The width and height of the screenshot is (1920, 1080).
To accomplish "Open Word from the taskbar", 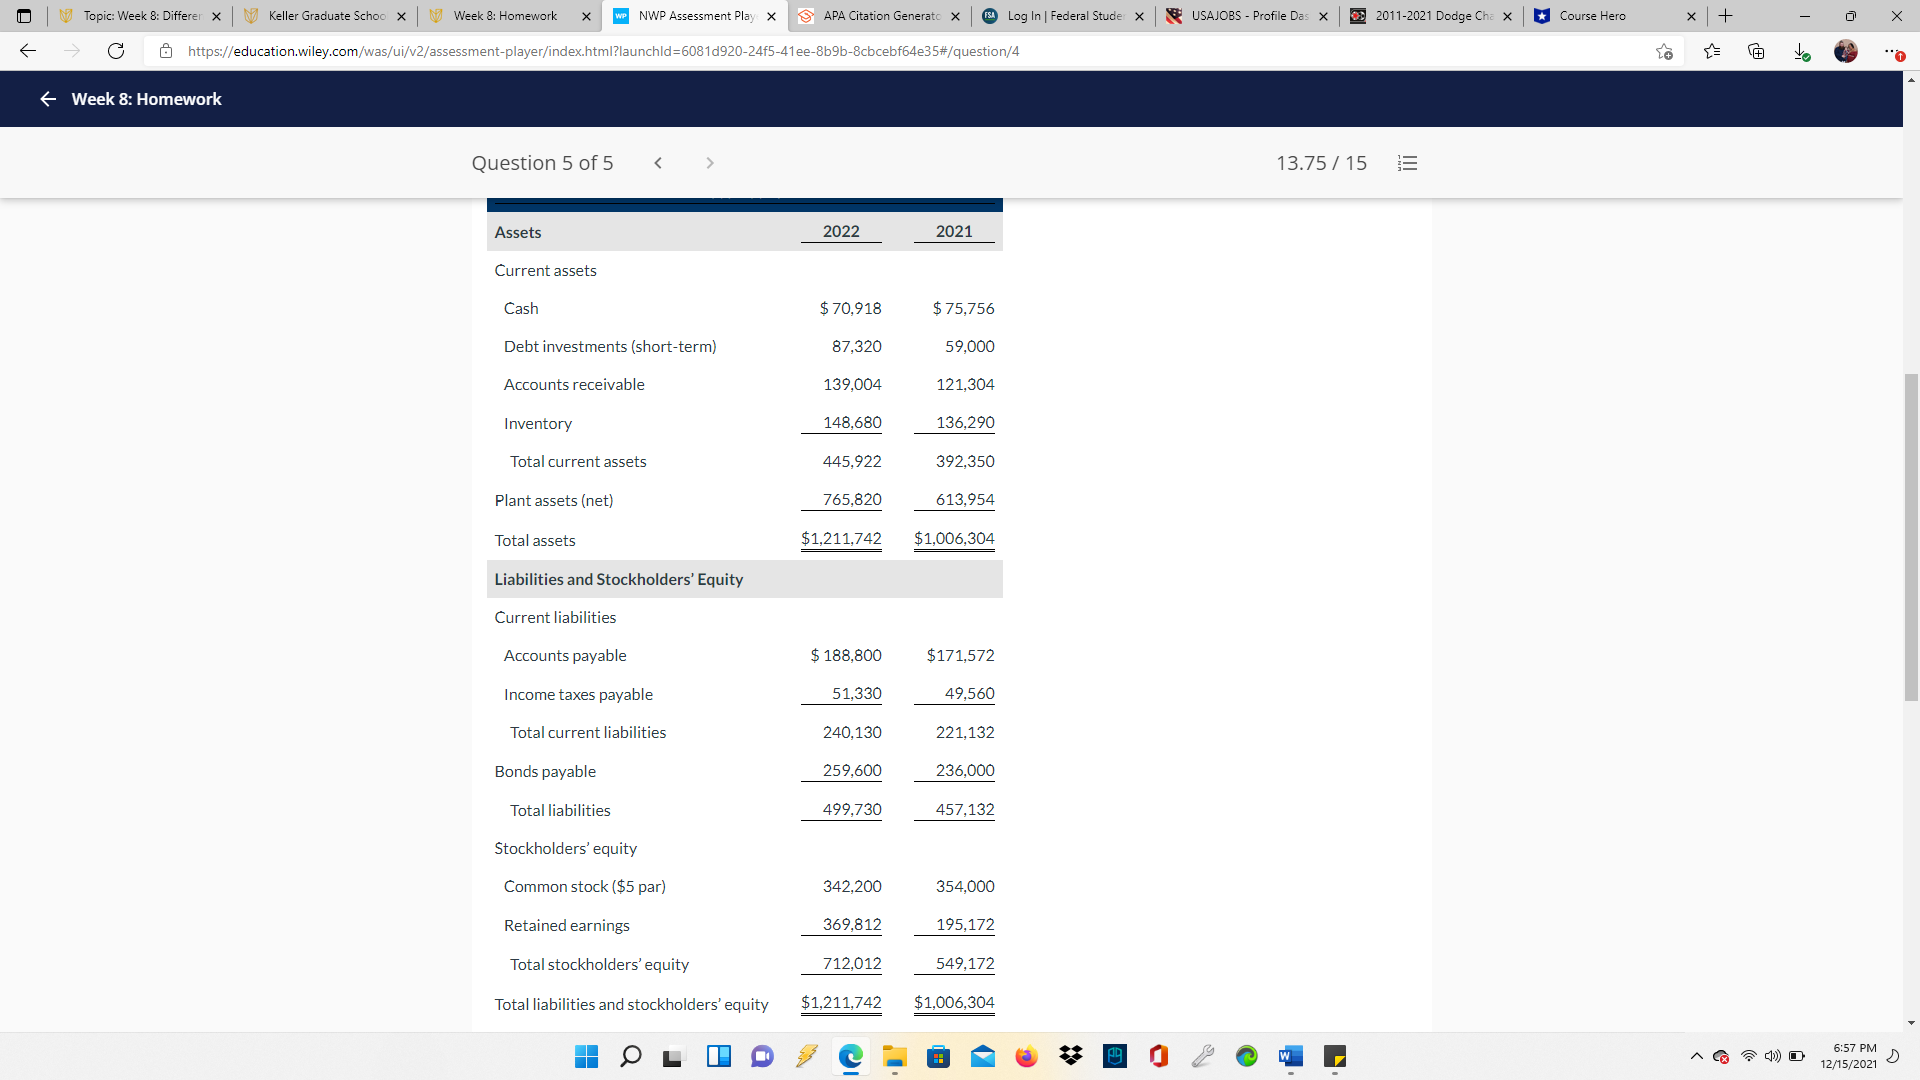I will (1290, 1056).
